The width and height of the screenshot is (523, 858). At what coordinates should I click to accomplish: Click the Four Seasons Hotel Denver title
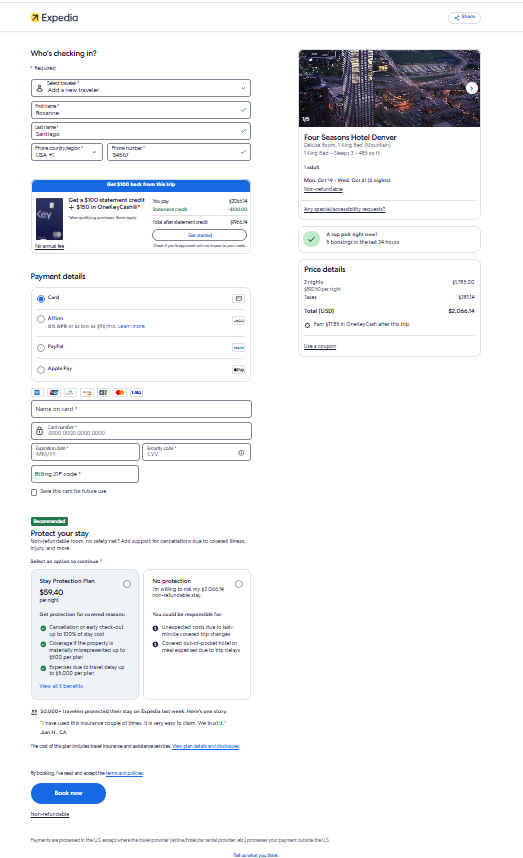coord(350,137)
